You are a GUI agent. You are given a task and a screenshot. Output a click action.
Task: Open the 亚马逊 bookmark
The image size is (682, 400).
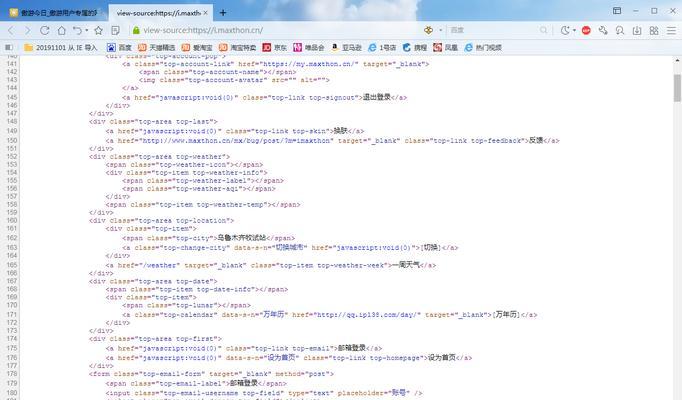coord(346,47)
